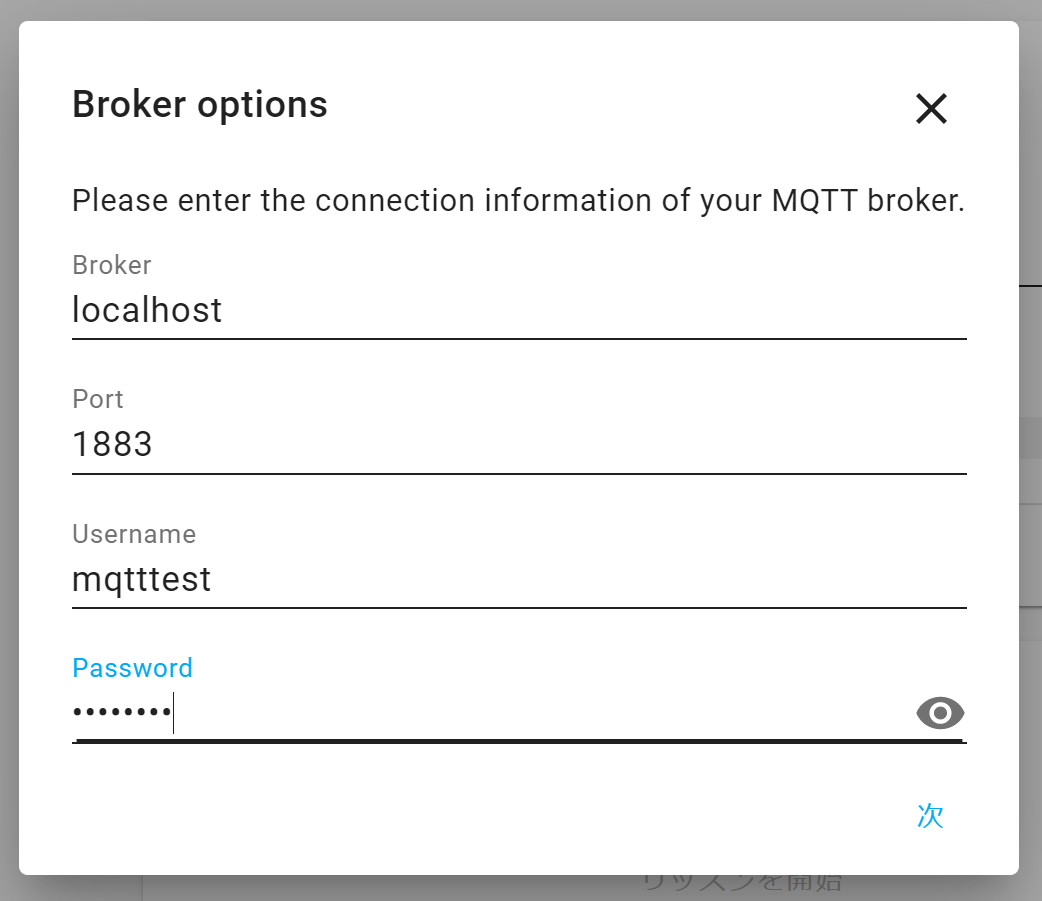Close the Broker options dialog
The width and height of the screenshot is (1042, 901).
pos(931,108)
